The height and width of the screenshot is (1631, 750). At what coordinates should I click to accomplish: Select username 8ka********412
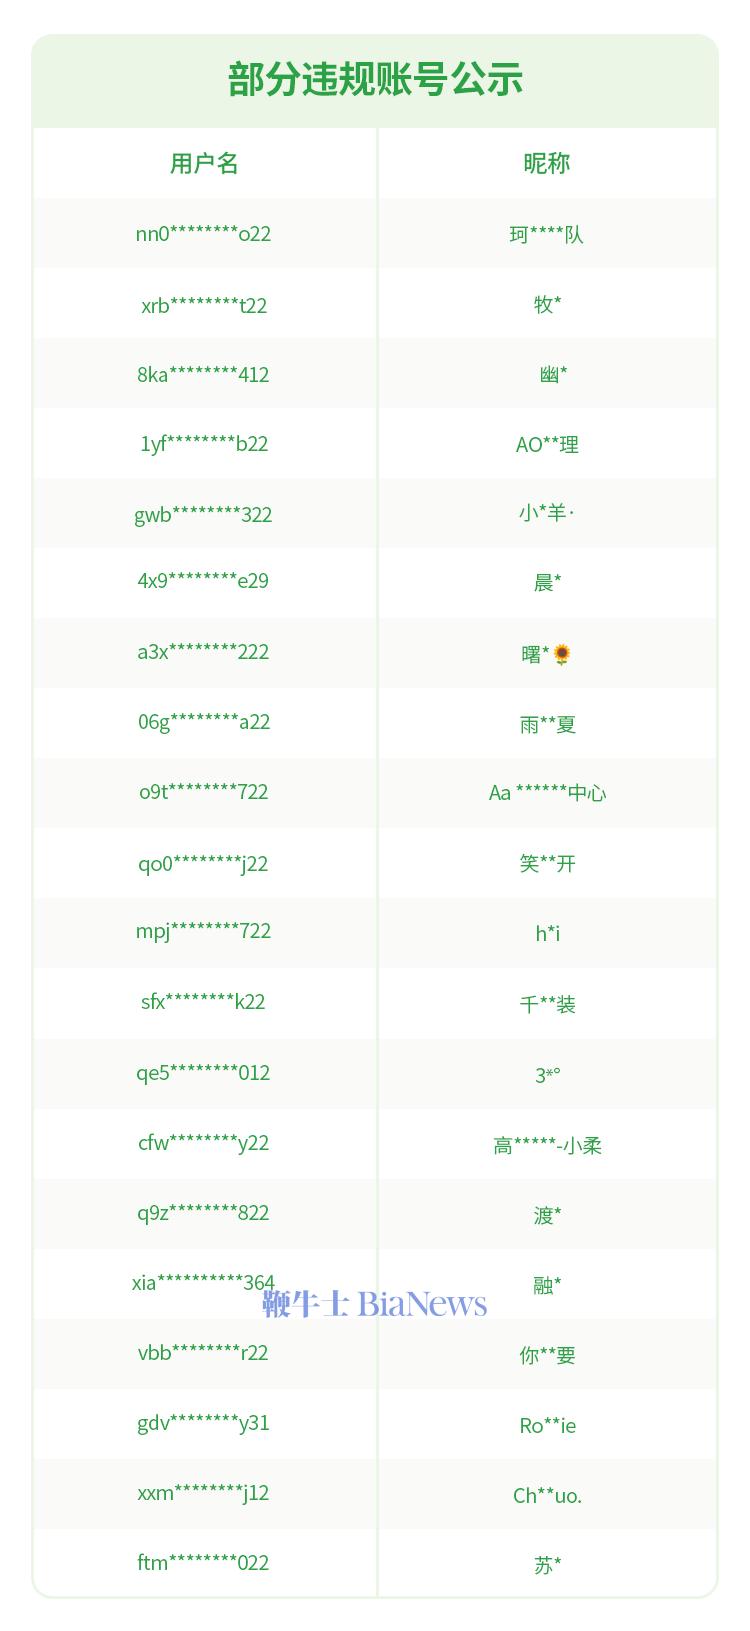(x=203, y=375)
